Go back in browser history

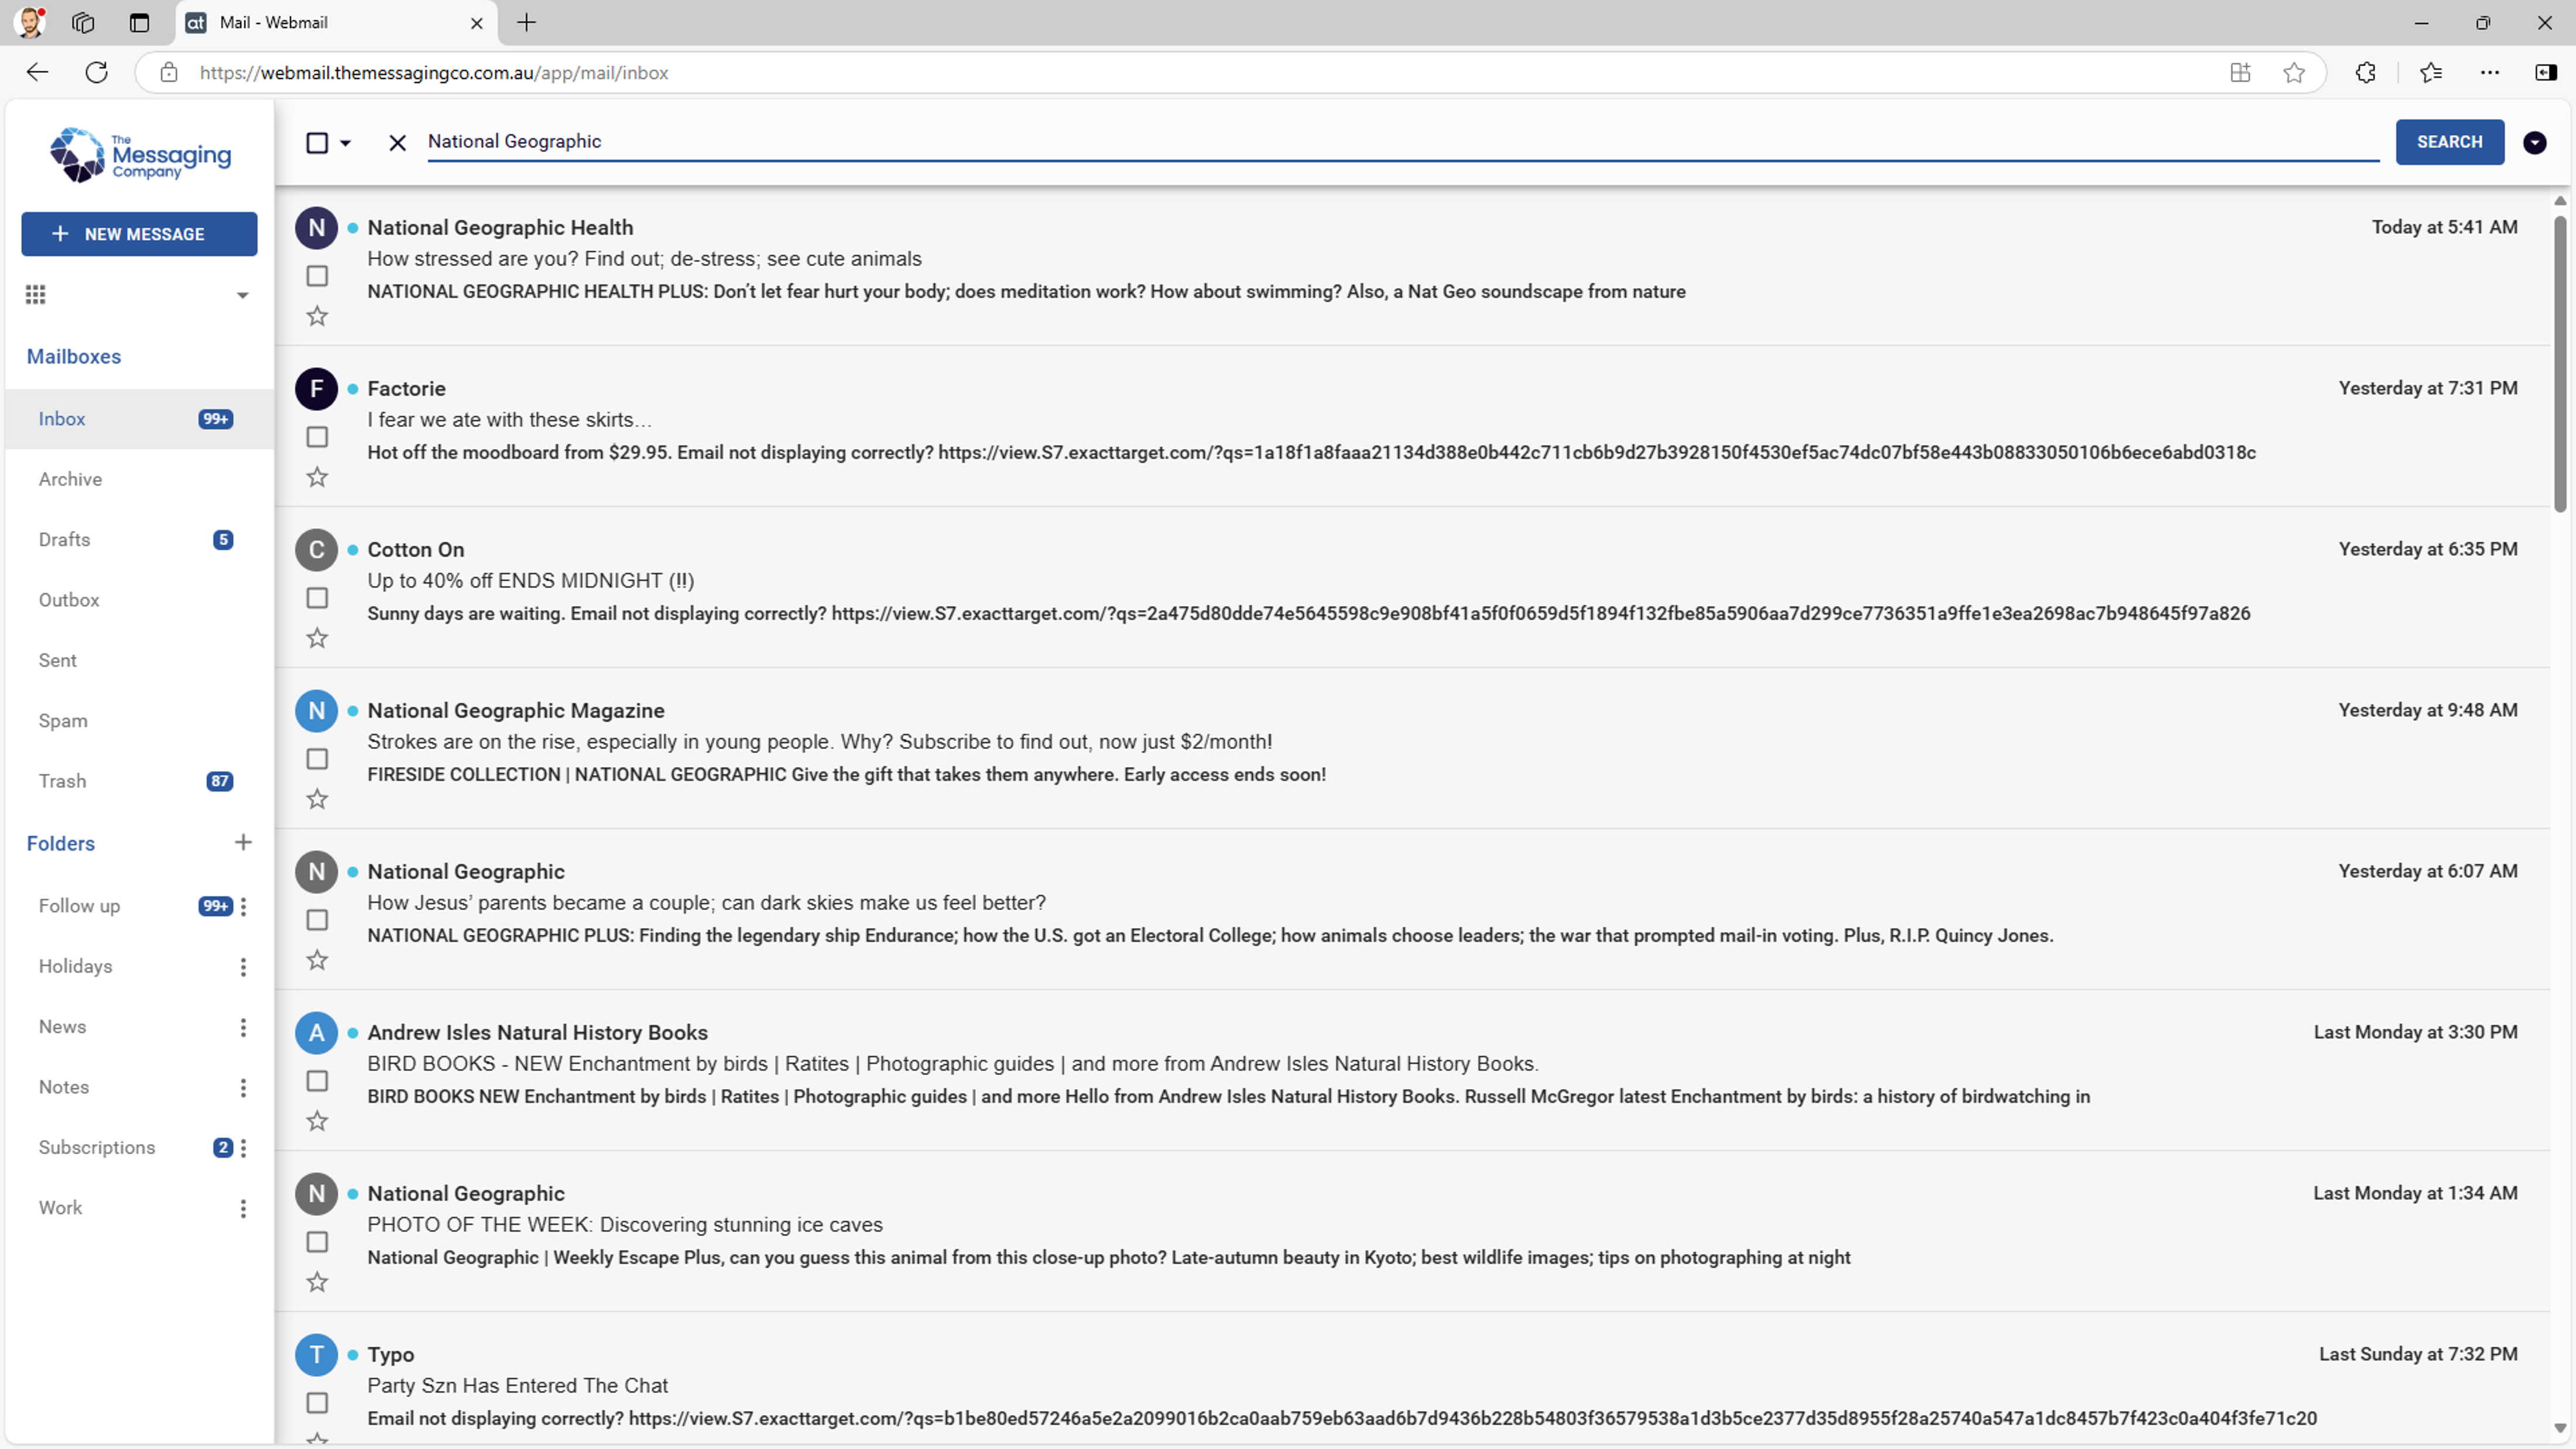(37, 72)
